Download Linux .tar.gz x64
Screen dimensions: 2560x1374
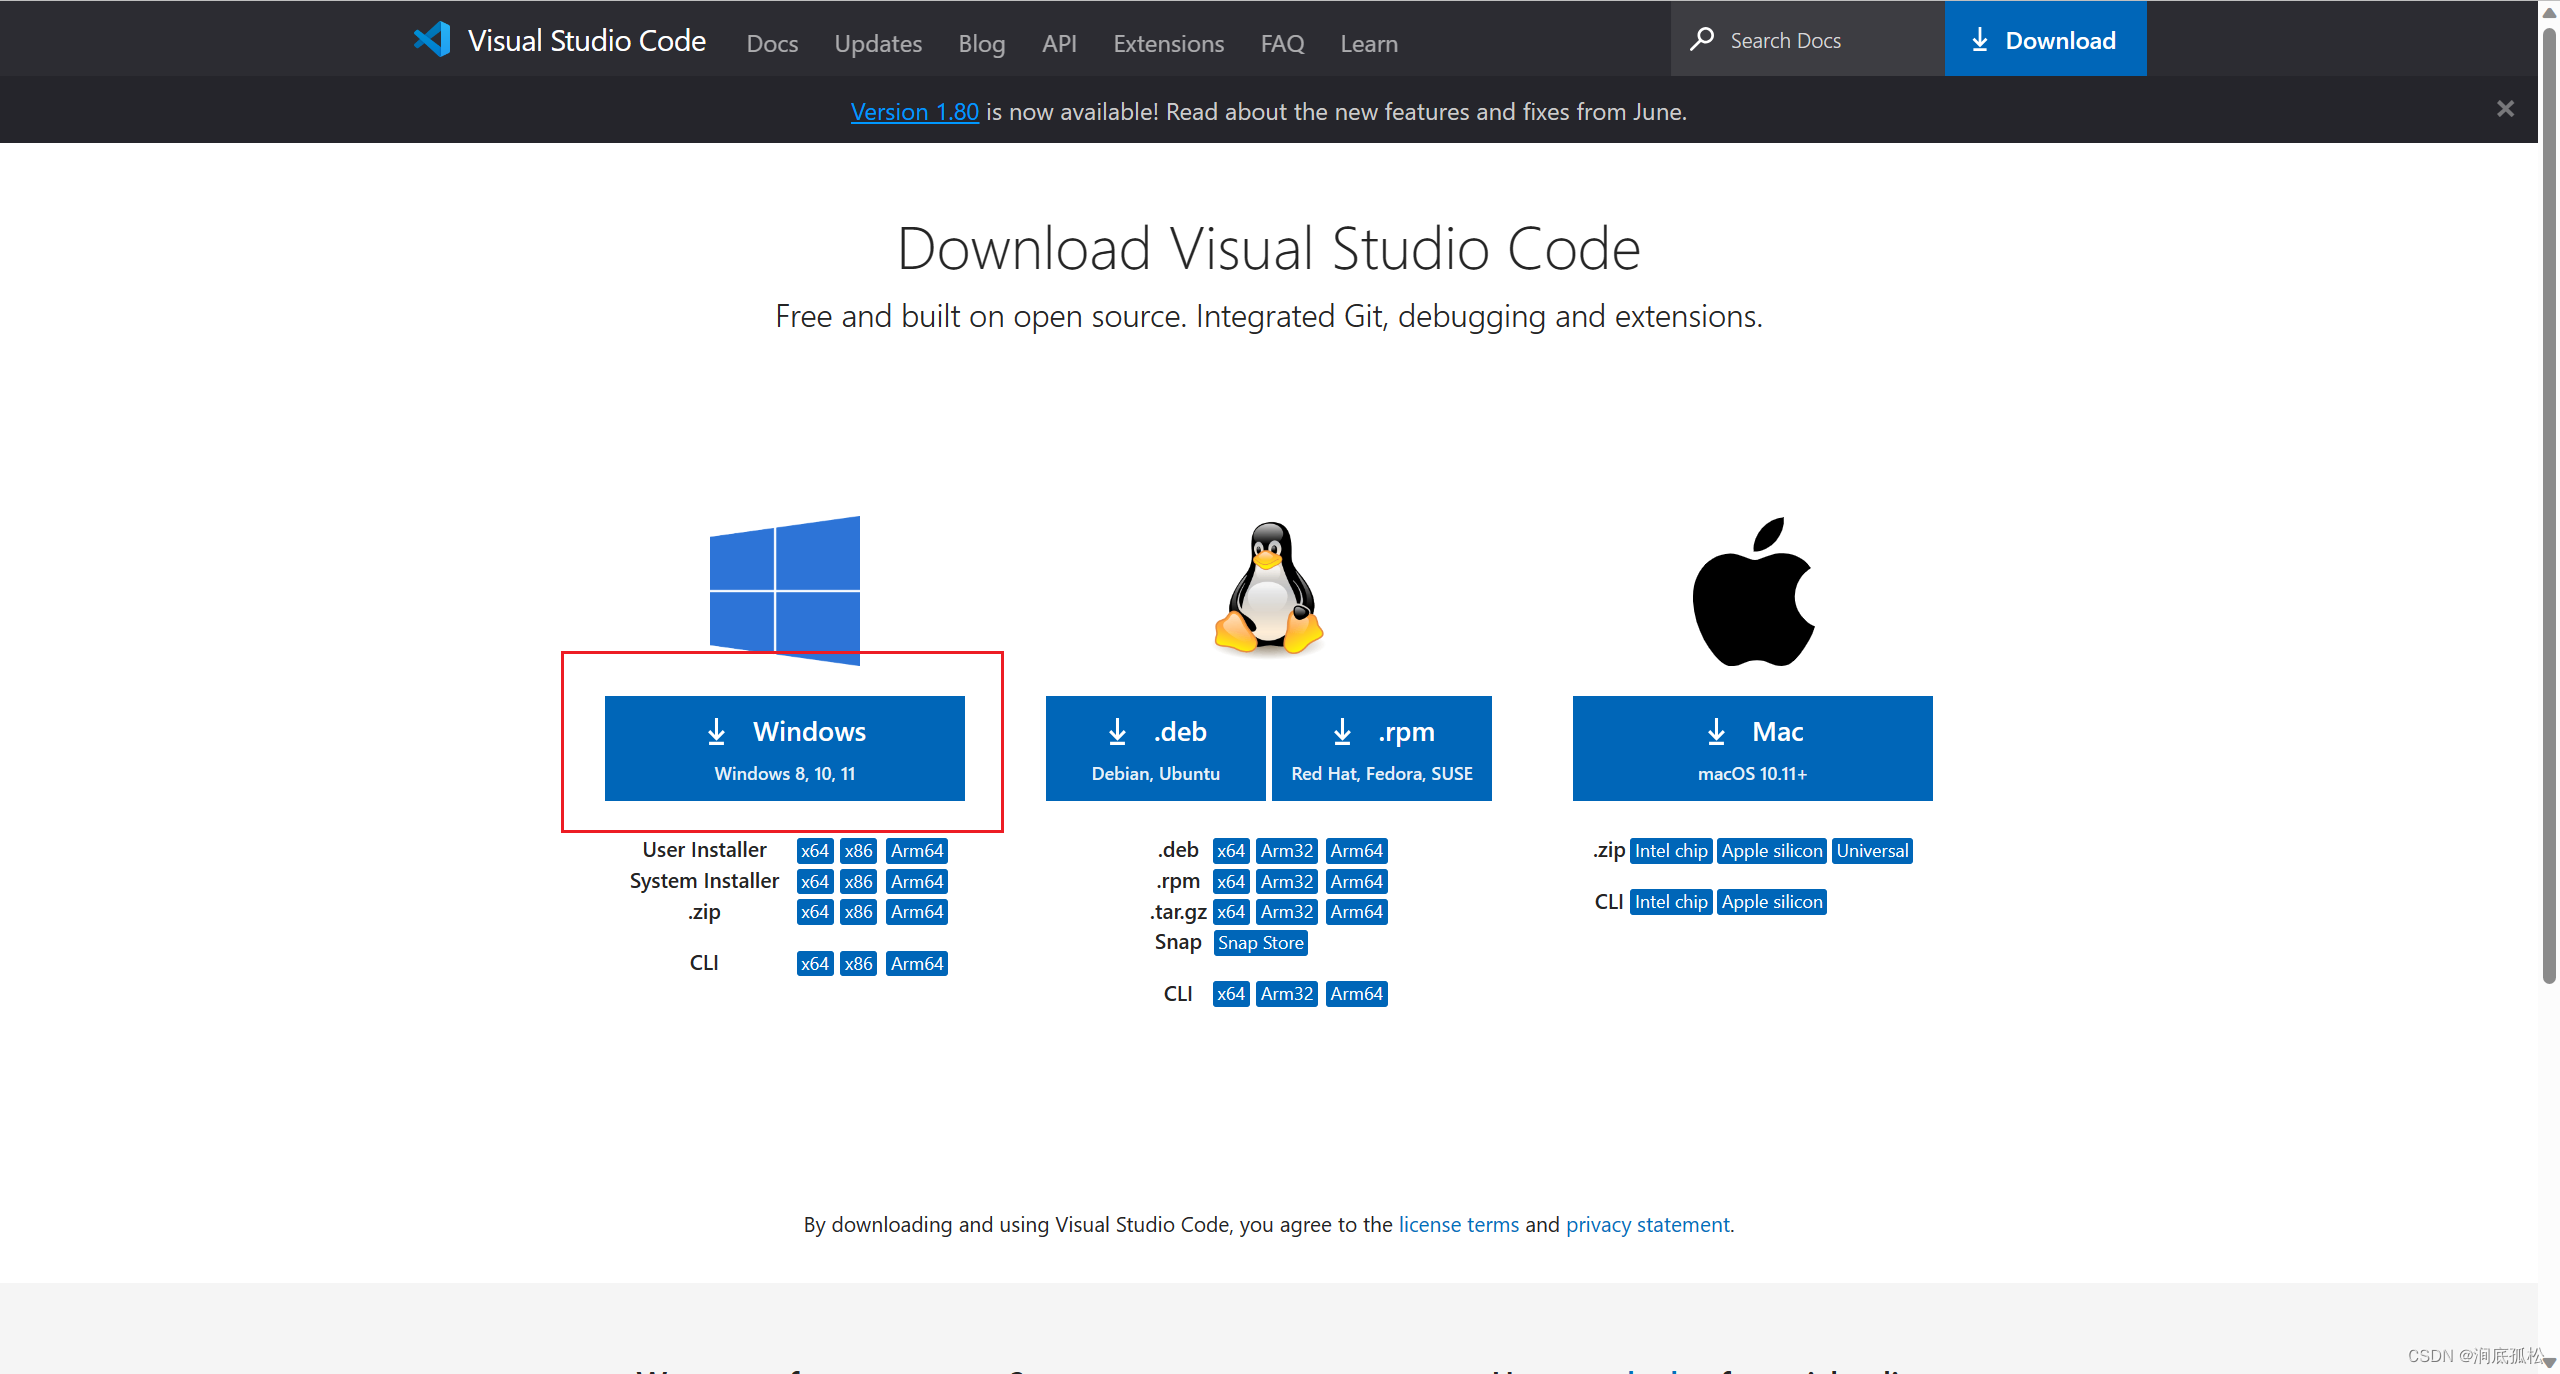(x=1231, y=912)
